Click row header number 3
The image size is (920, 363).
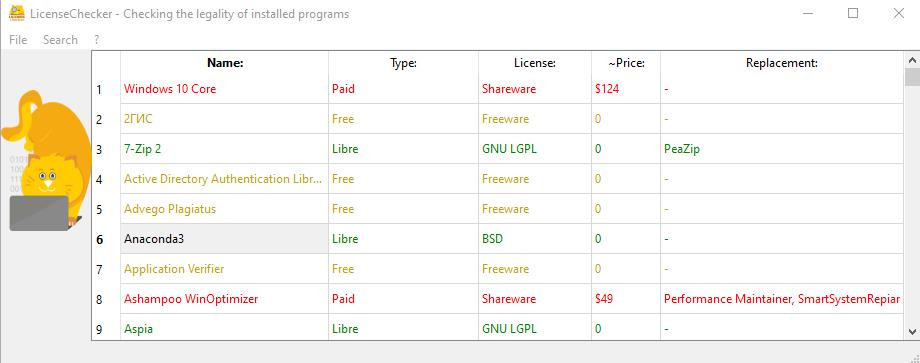click(x=106, y=149)
